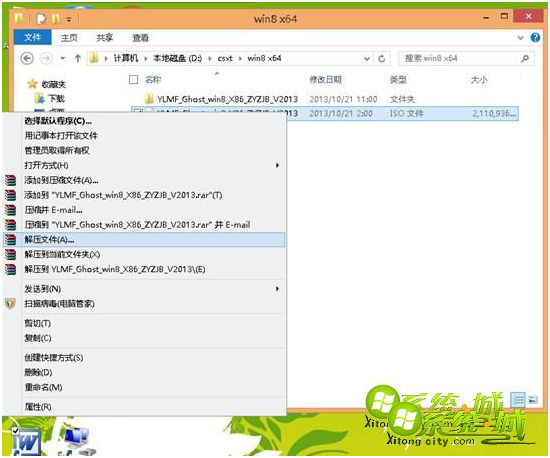Open the 下载 folder in favorites

pos(50,99)
